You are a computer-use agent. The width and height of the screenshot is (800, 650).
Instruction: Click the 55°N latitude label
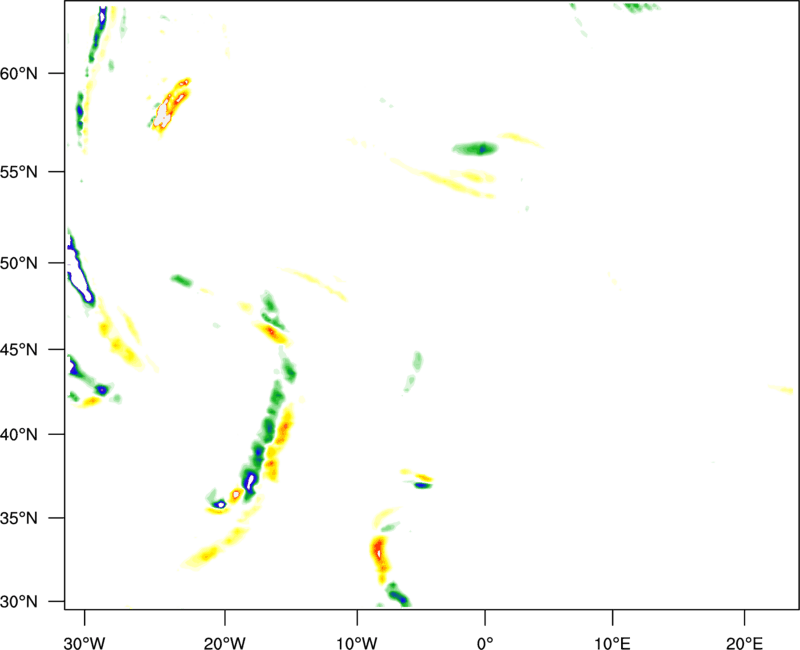coord(19,171)
